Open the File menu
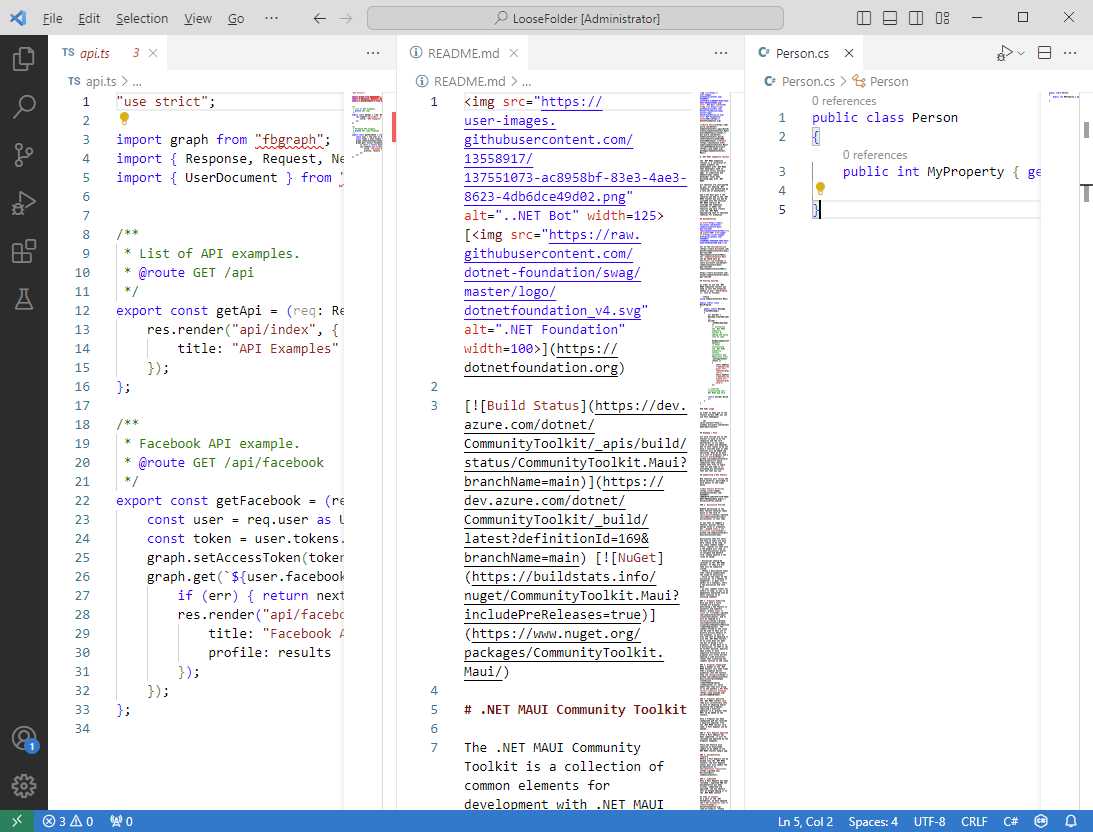Screen dimensions: 1093x832 [x=52, y=18]
